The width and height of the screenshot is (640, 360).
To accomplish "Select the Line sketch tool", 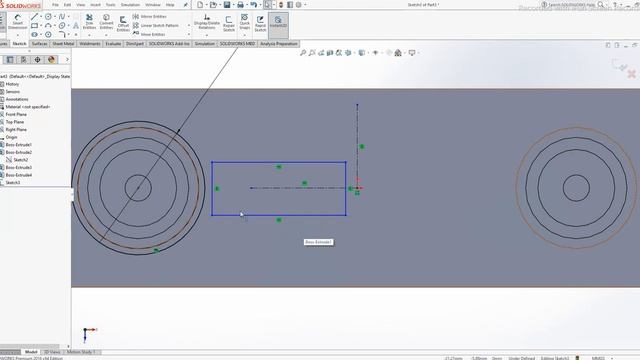I will point(34,16).
